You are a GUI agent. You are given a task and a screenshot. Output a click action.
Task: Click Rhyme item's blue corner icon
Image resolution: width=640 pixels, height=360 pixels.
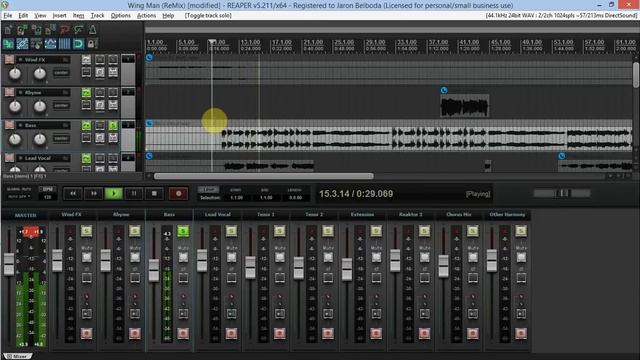click(444, 90)
